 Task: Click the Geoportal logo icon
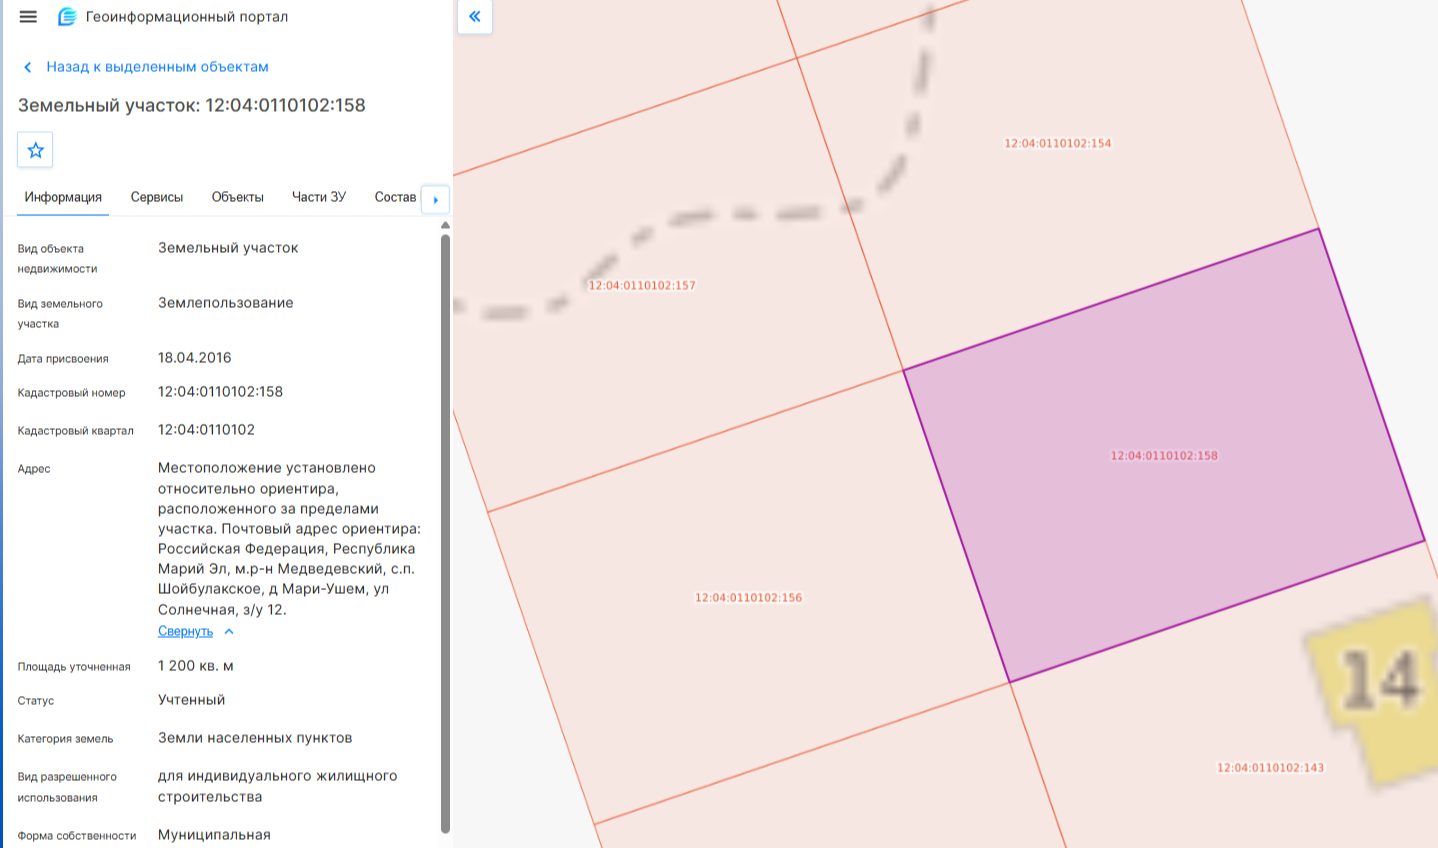67,17
